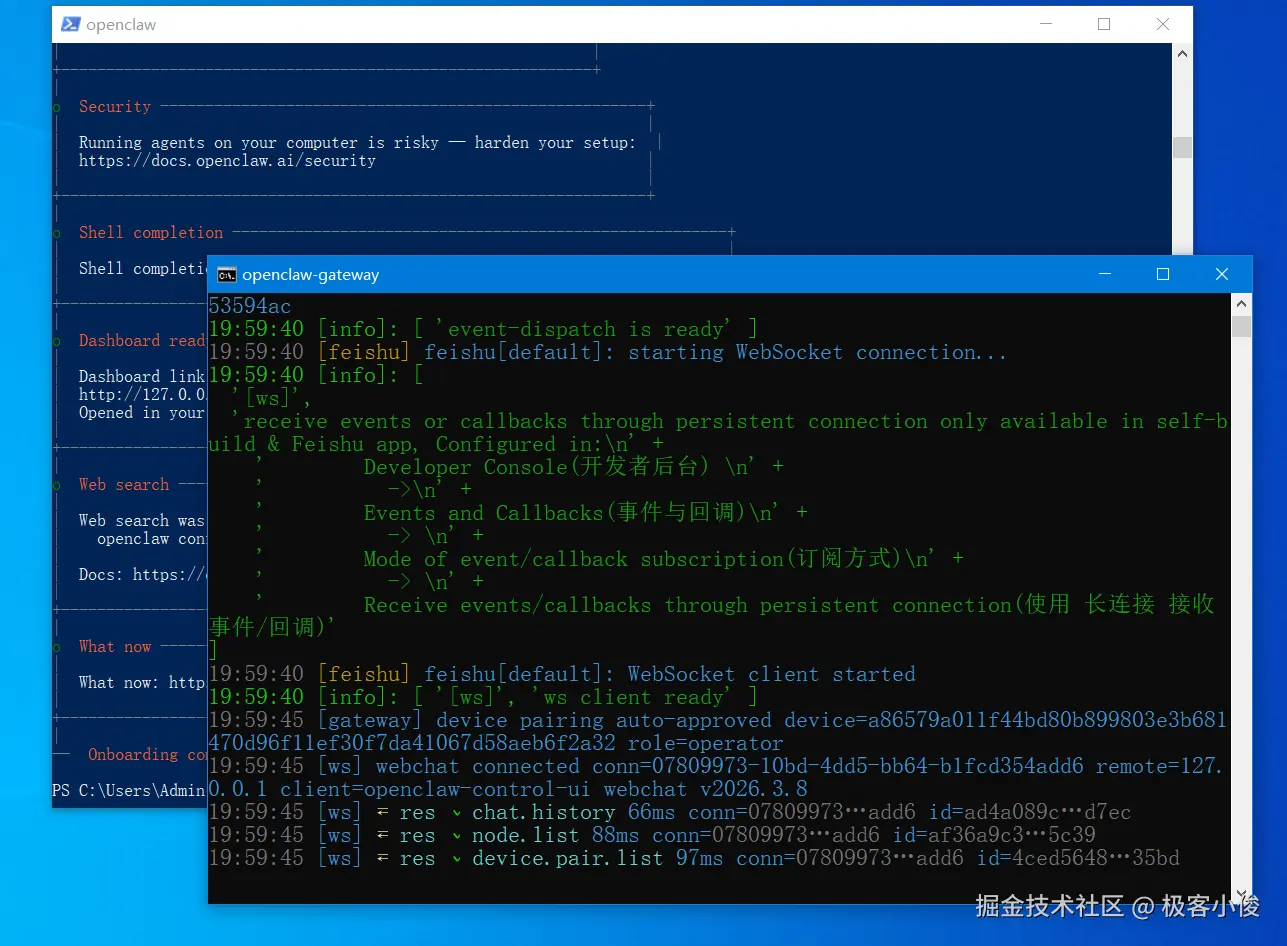The image size is (1287, 946).
Task: Click the scroll-down arrow in the openclaw-gateway window
Action: pyautogui.click(x=1242, y=894)
